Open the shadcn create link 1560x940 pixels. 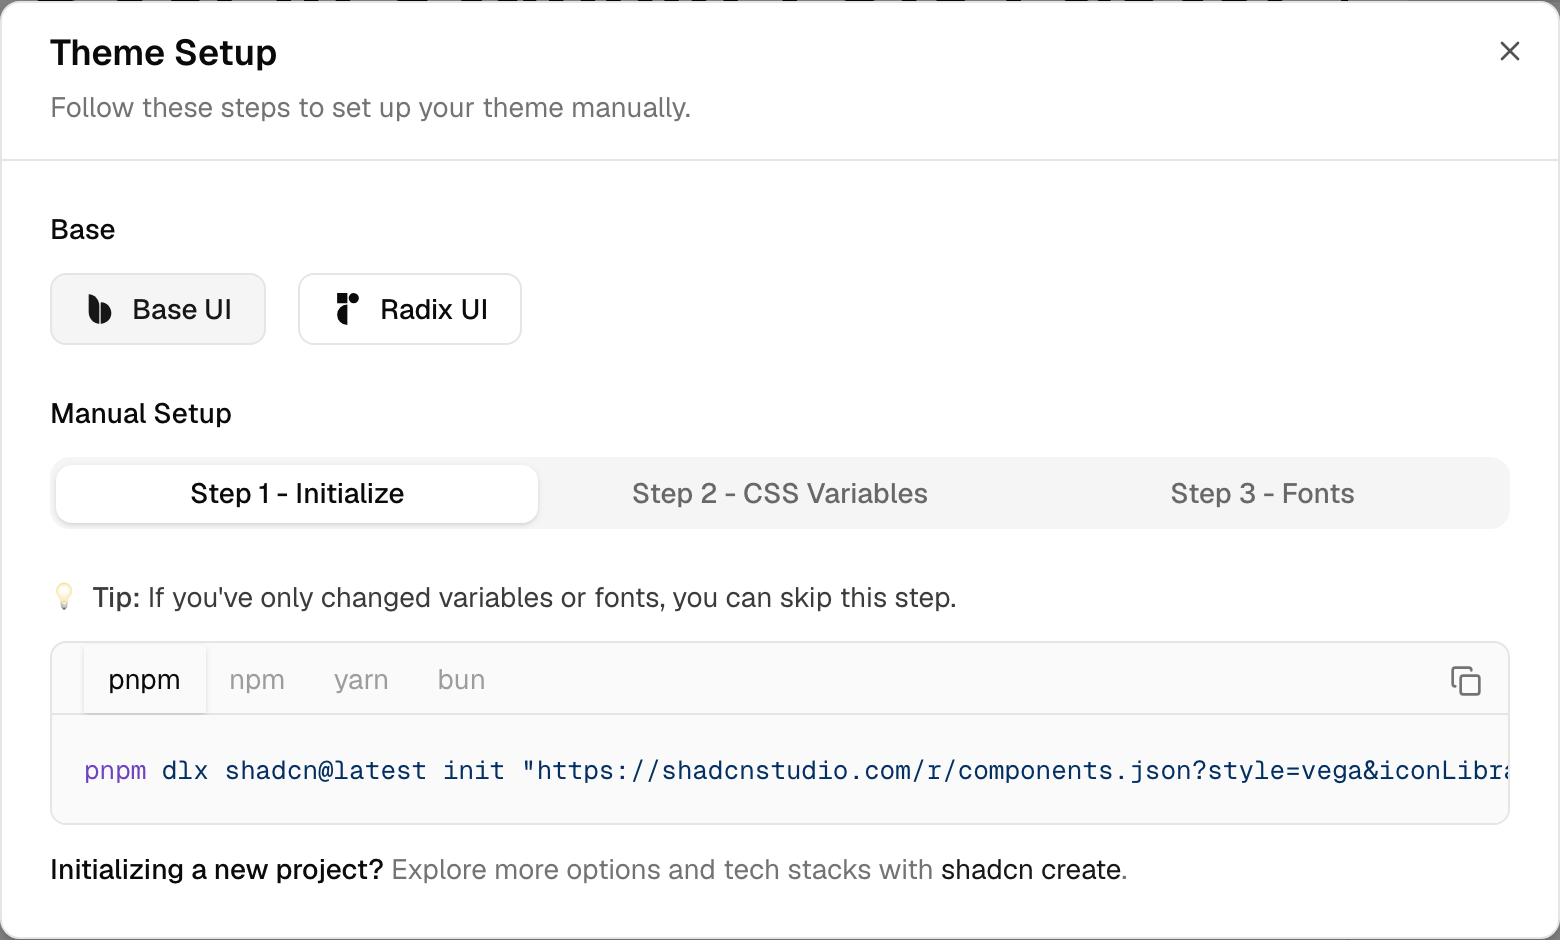tap(1031, 870)
